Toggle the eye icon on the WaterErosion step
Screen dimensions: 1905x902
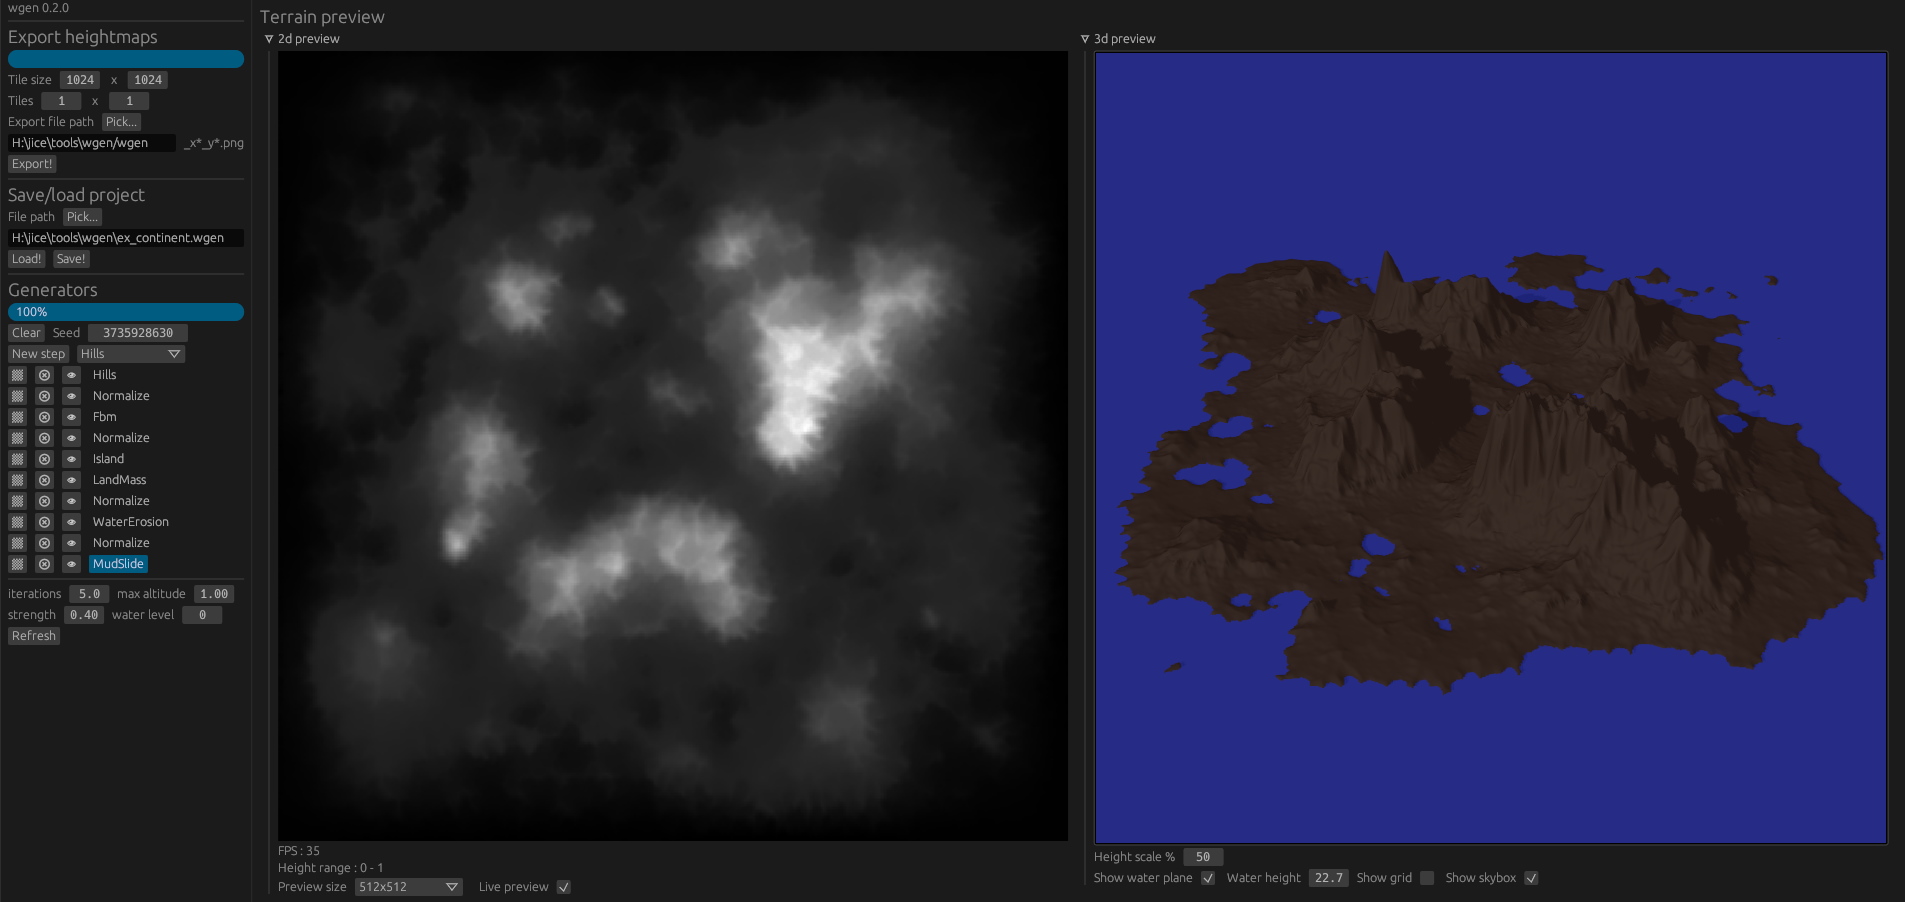71,522
